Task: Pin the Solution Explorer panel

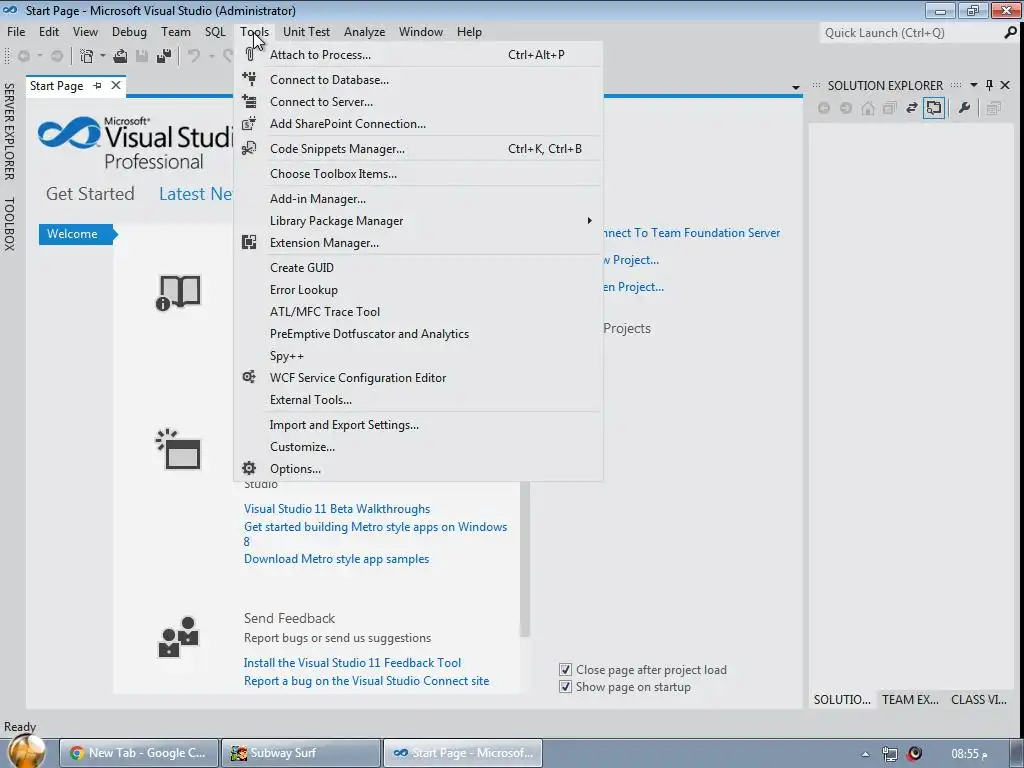Action: coord(989,85)
